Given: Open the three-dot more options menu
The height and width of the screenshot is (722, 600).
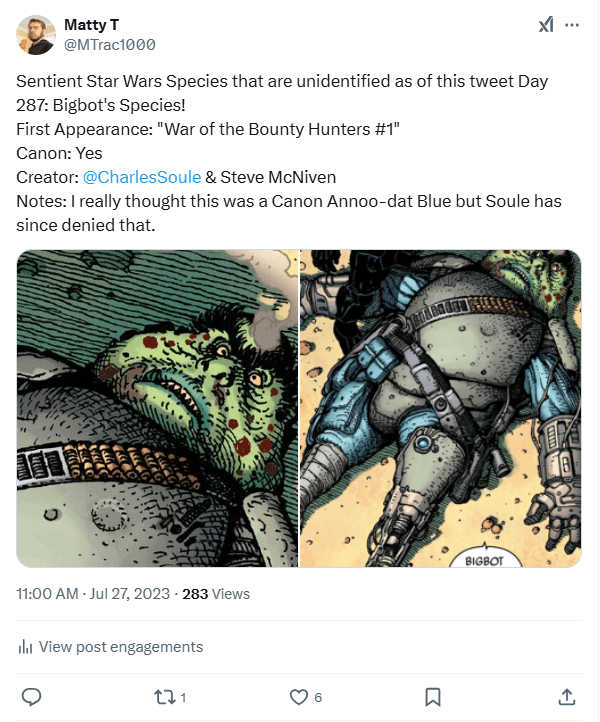Looking at the screenshot, I should tap(572, 25).
